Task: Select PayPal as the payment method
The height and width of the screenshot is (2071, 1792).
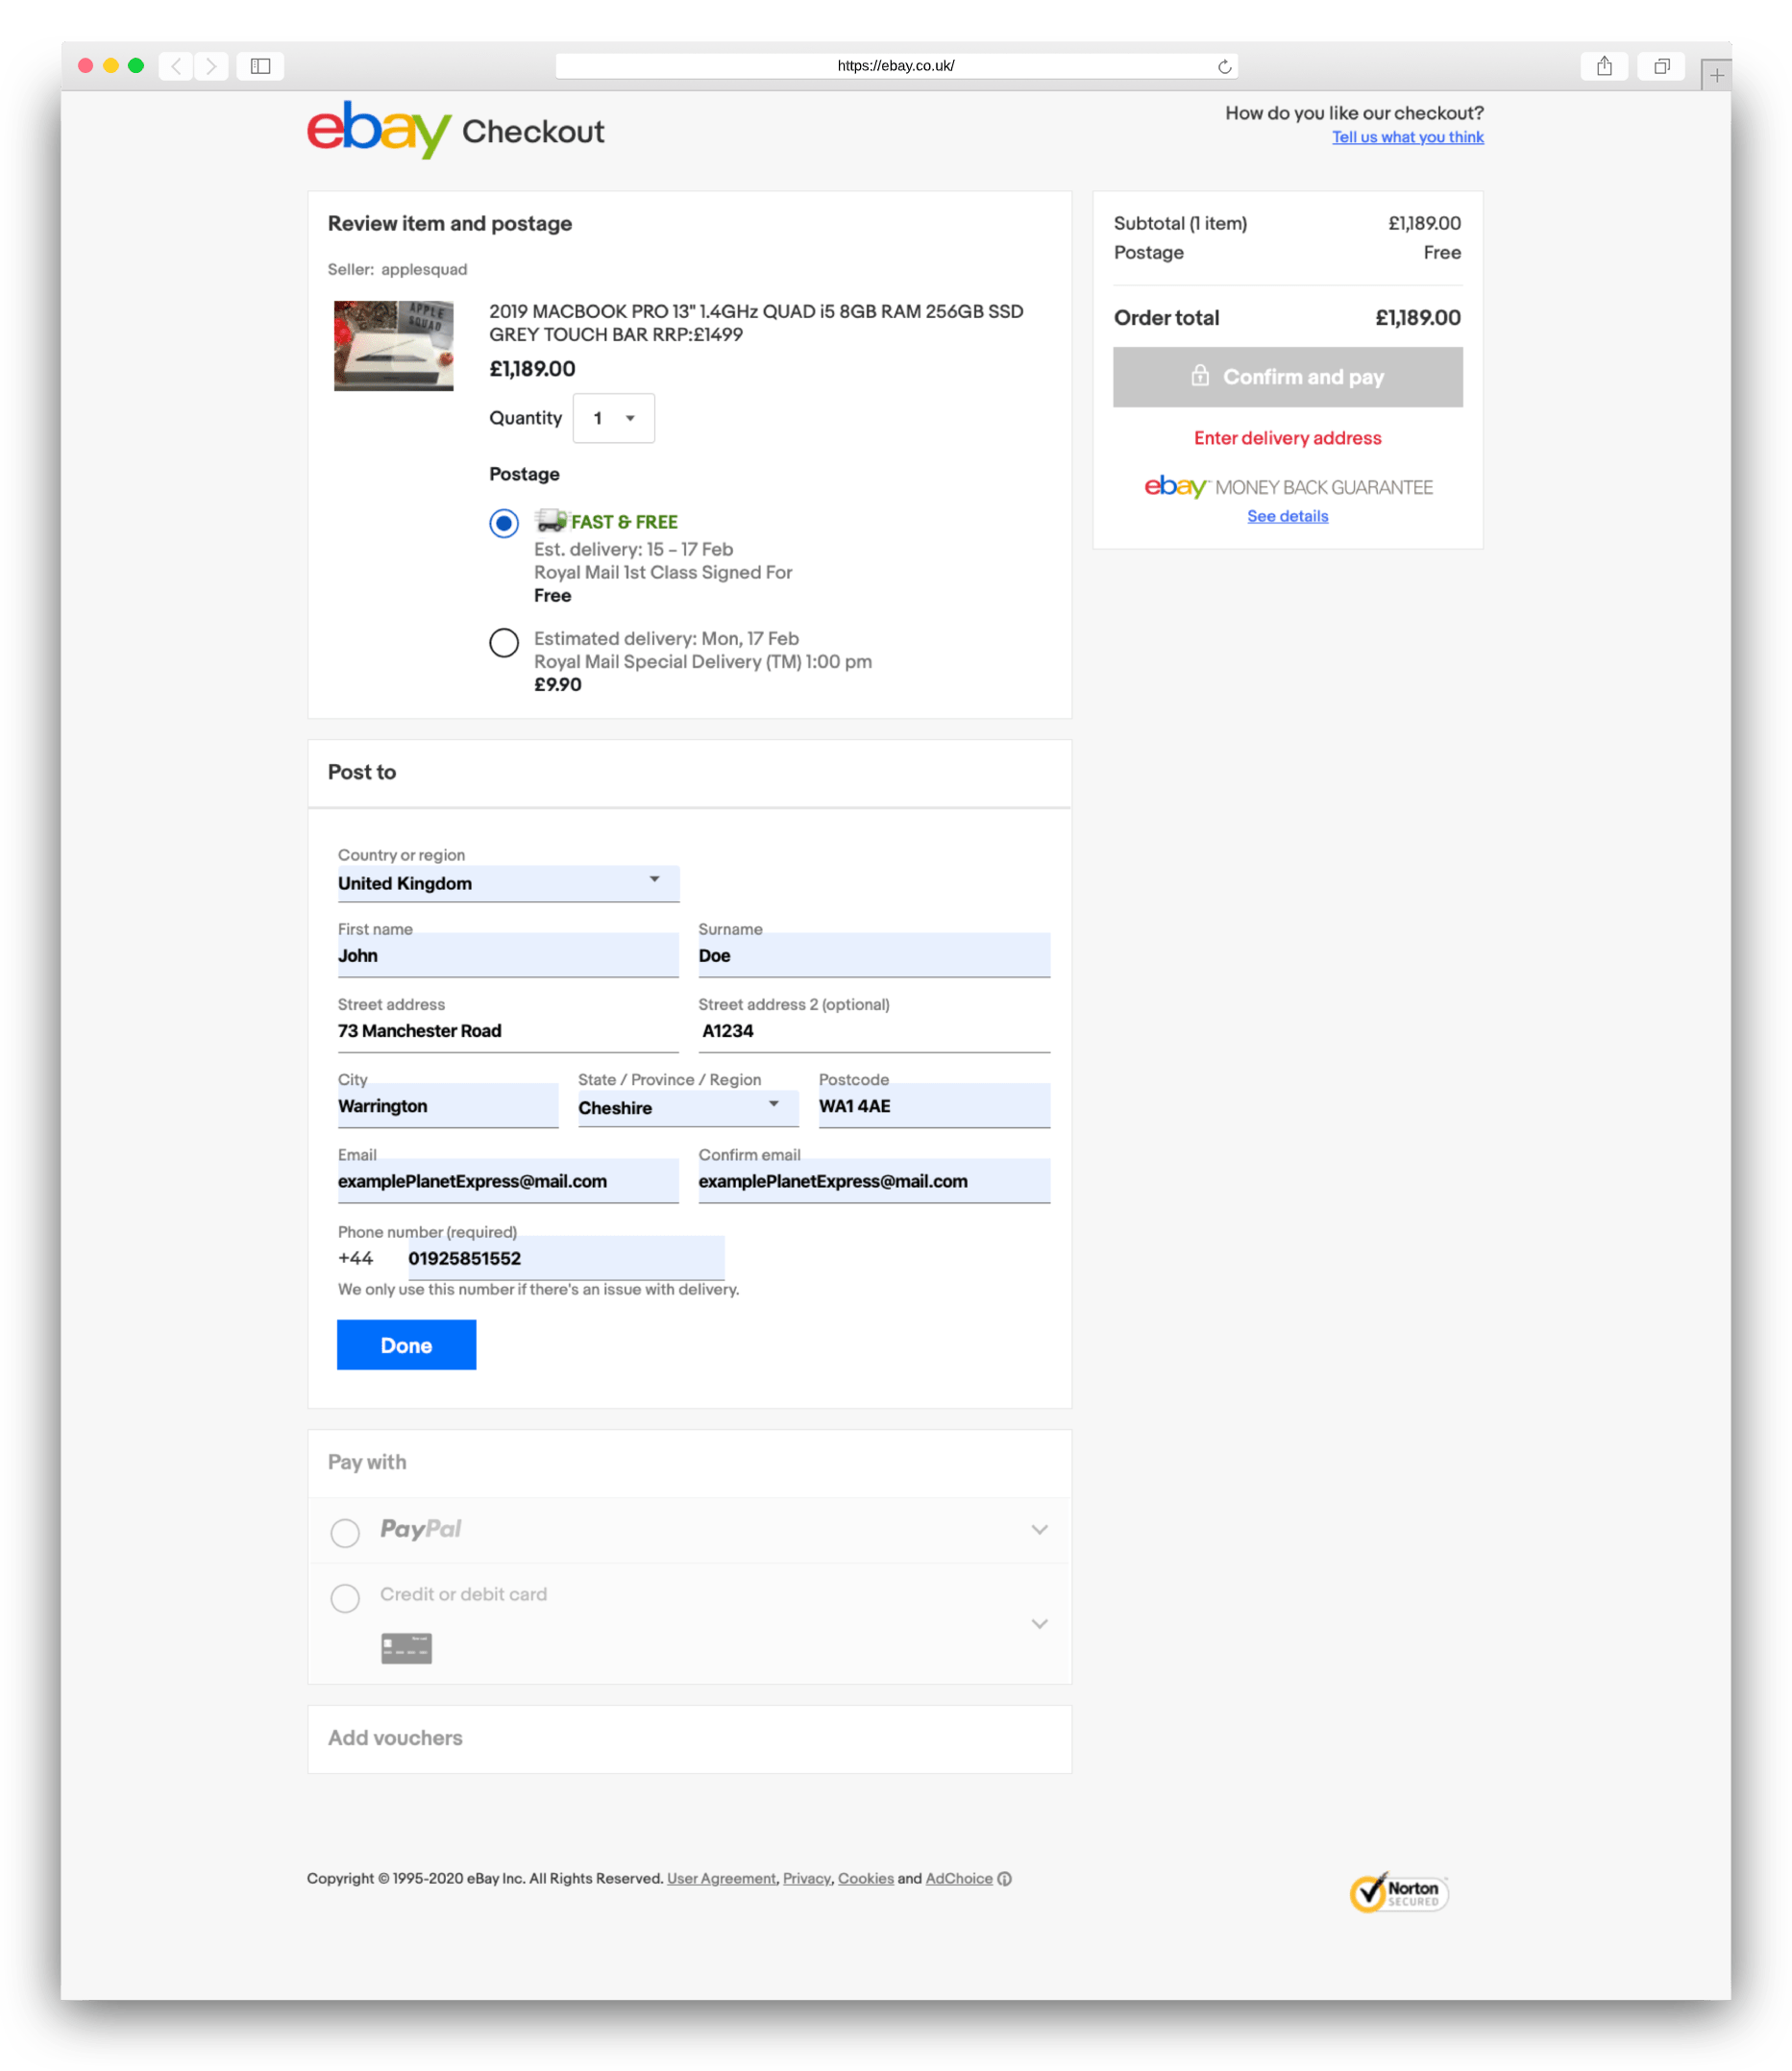Action: 345,1532
